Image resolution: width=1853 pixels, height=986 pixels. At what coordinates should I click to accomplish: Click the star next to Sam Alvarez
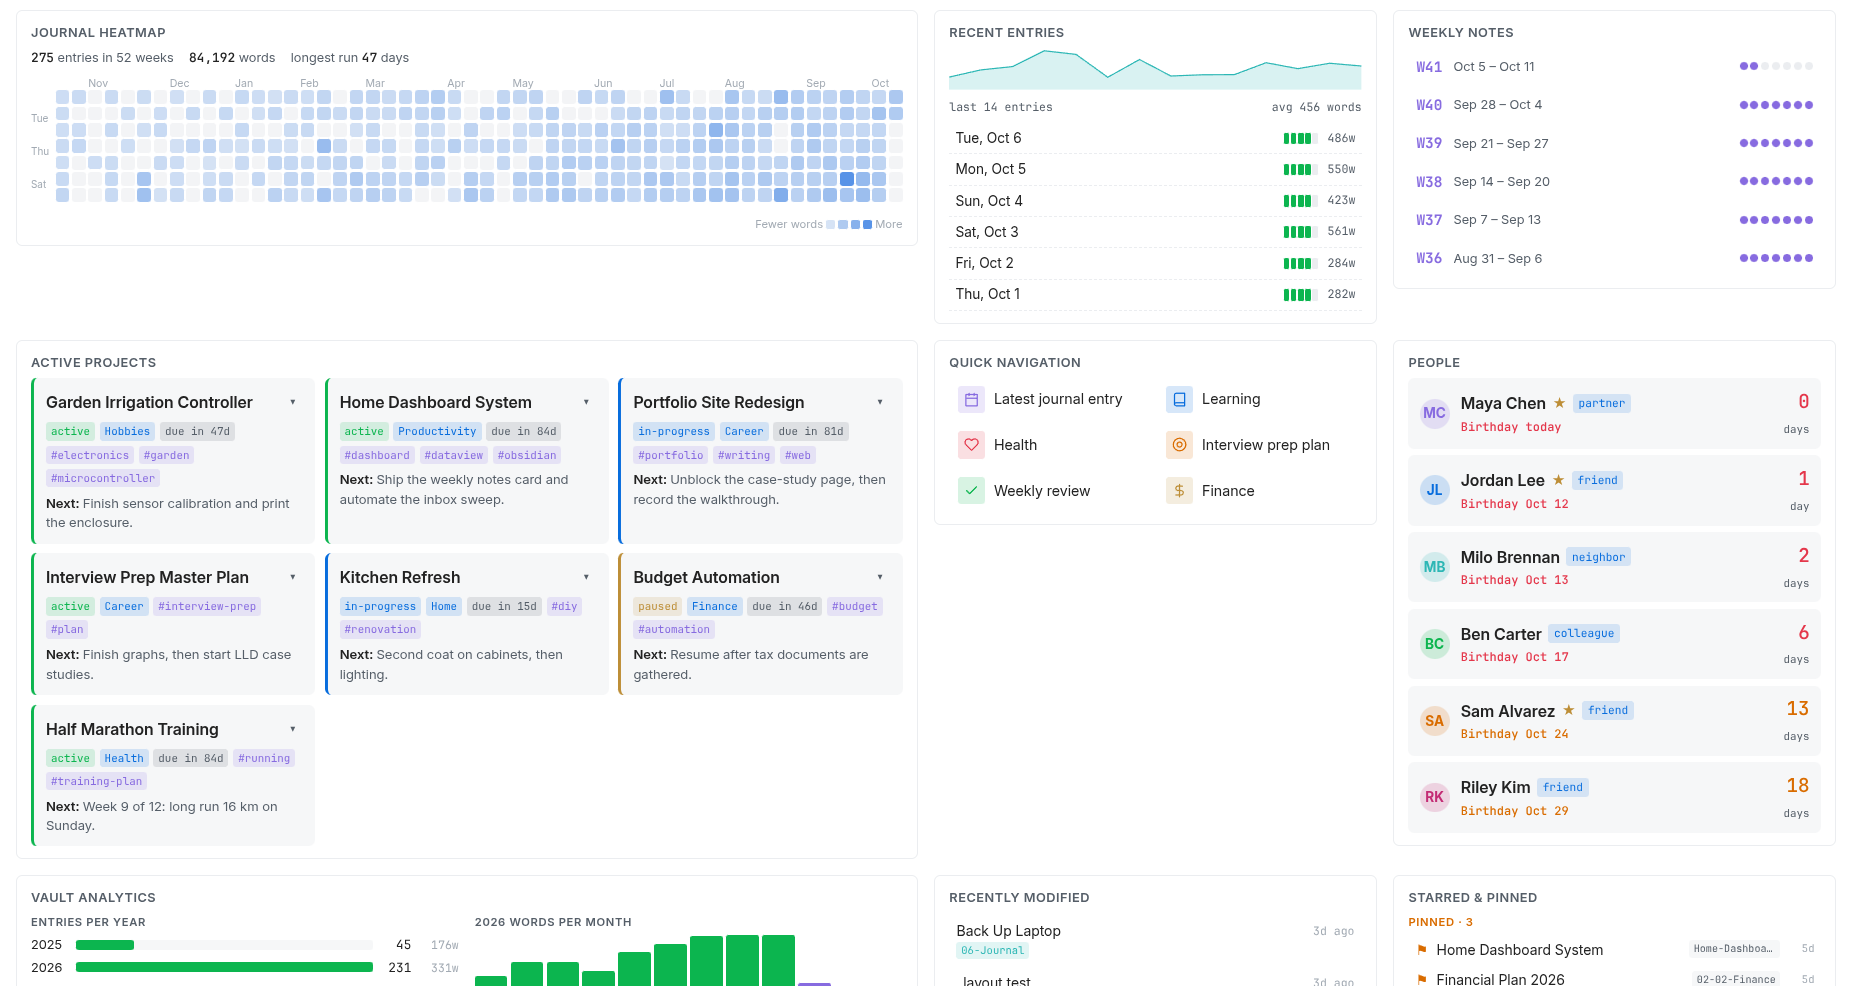point(1568,710)
